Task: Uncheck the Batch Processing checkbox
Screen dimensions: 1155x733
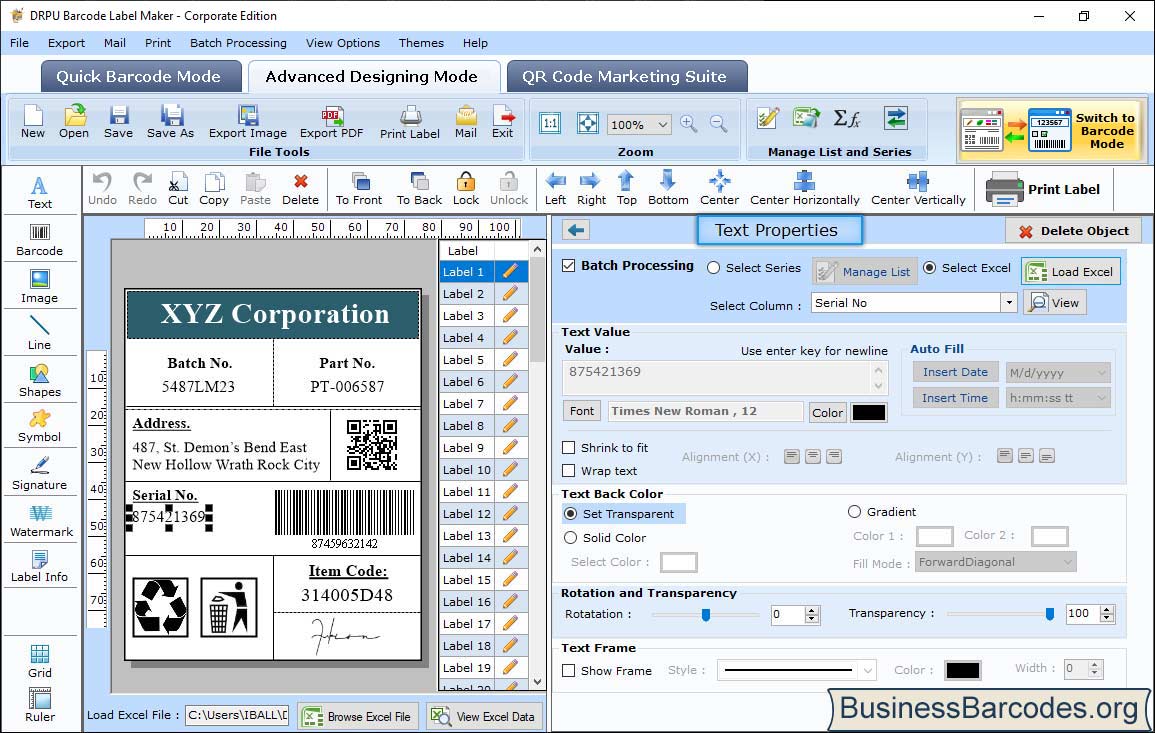Action: (569, 265)
